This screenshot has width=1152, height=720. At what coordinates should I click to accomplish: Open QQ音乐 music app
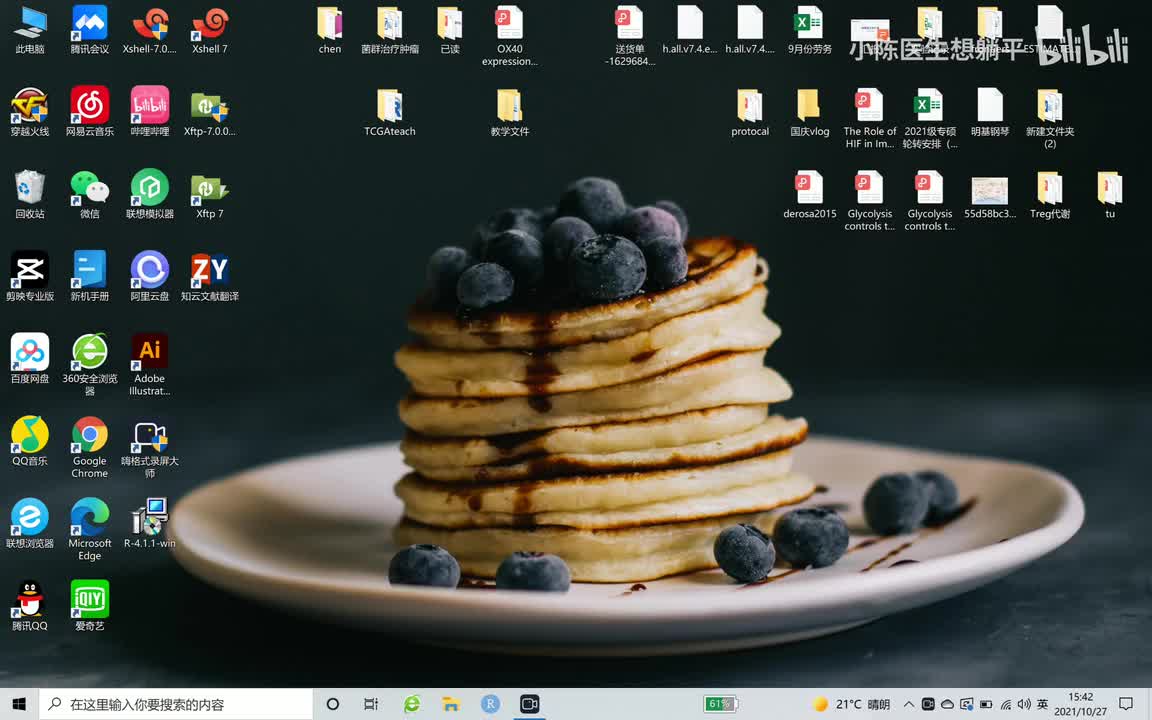click(x=30, y=442)
